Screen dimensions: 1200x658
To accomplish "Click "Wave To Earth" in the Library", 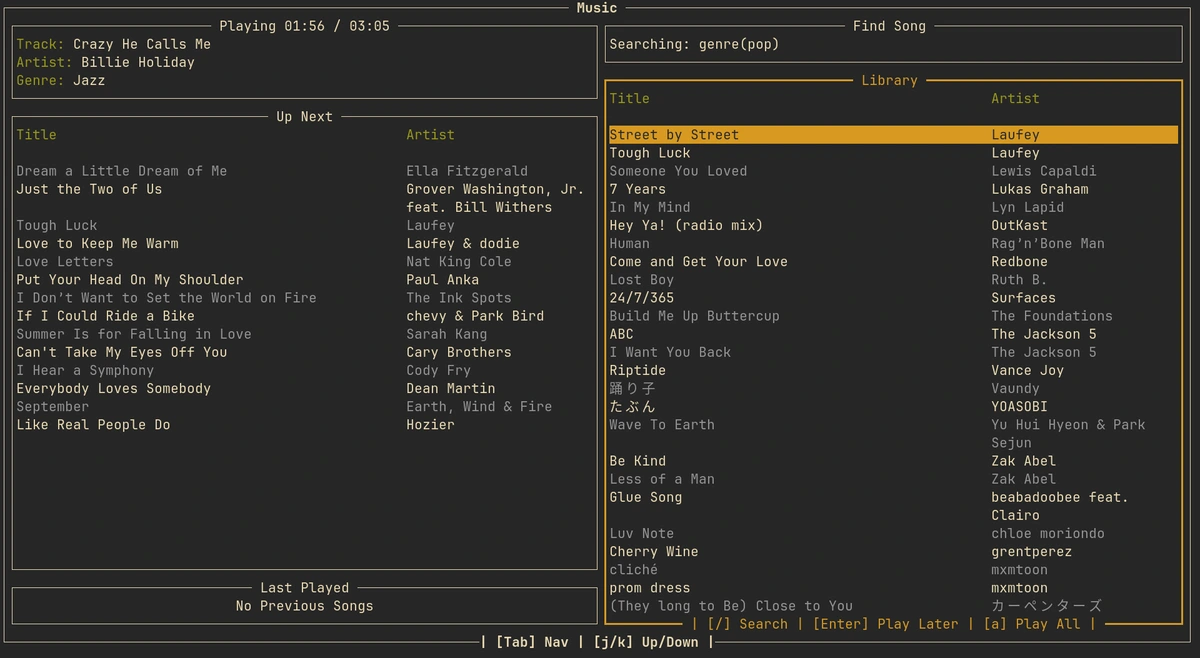I will pyautogui.click(x=662, y=424).
